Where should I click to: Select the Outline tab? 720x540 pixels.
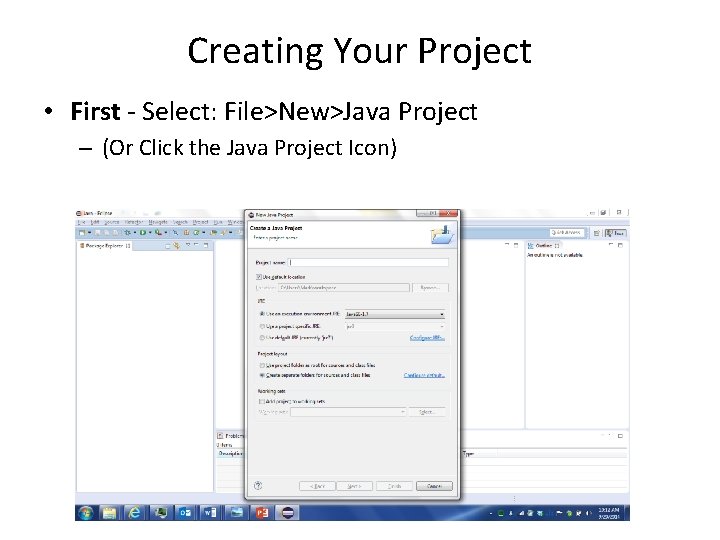pyautogui.click(x=544, y=246)
